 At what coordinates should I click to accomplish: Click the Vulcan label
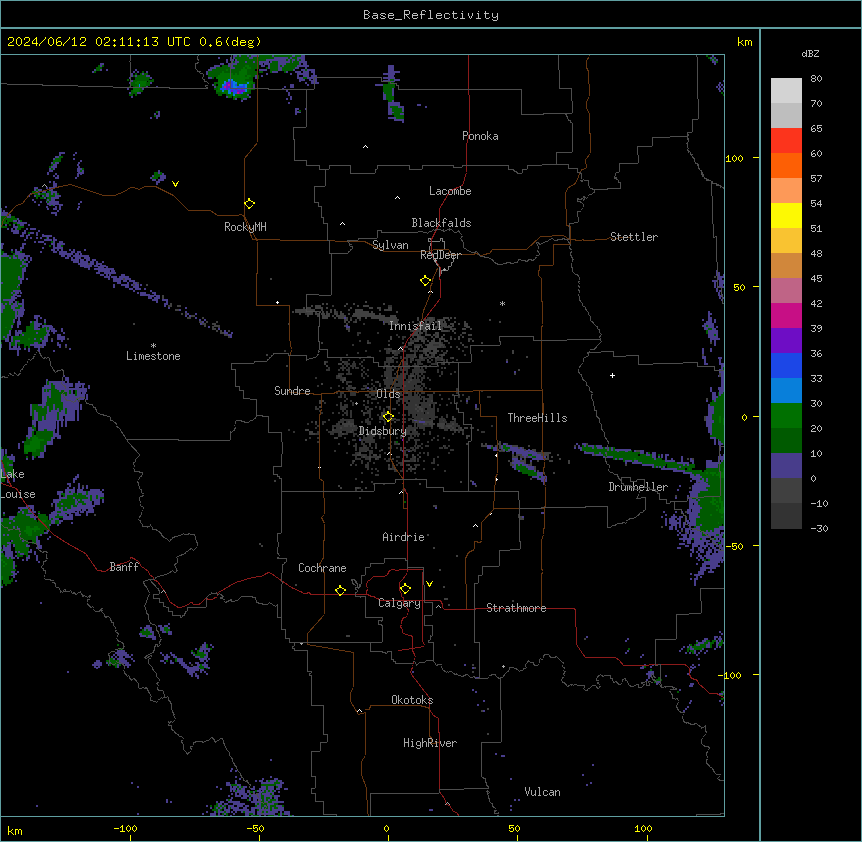pos(543,792)
